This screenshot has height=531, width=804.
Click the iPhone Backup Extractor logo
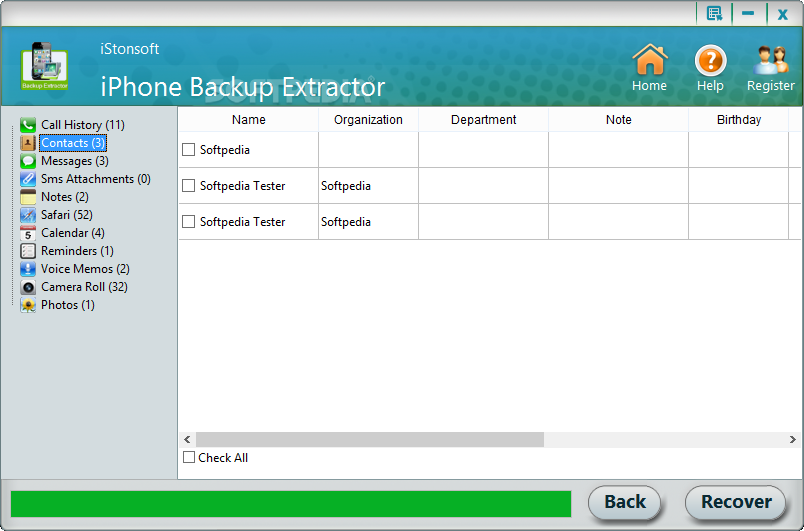[45, 66]
